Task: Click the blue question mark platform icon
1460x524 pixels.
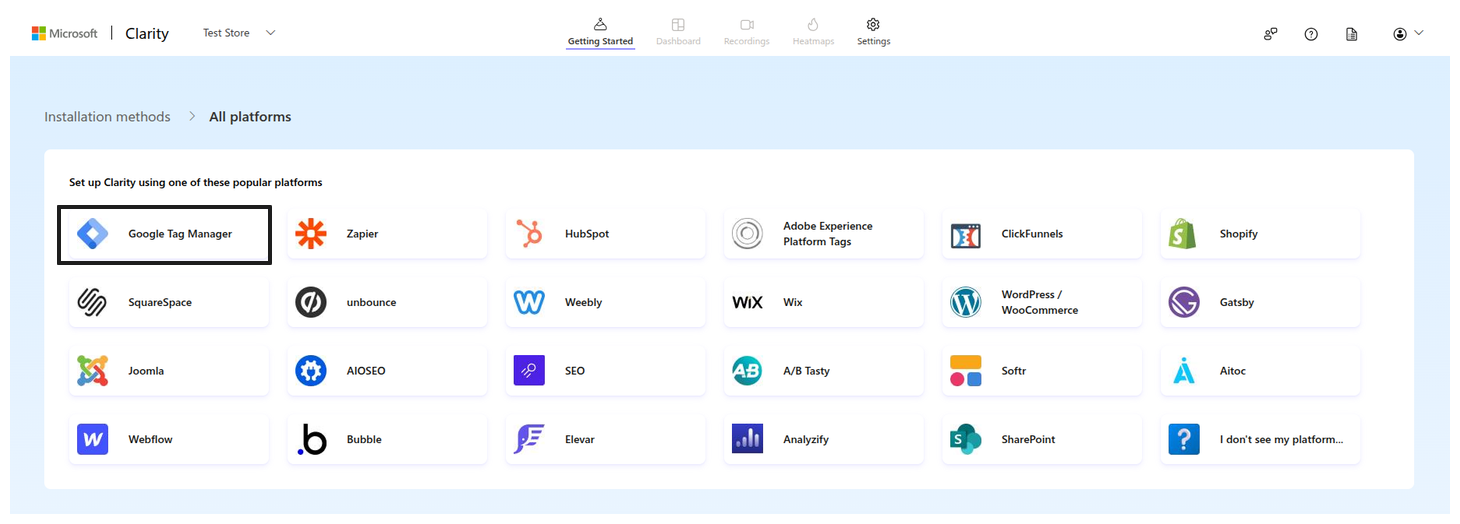Action: [x=1184, y=439]
